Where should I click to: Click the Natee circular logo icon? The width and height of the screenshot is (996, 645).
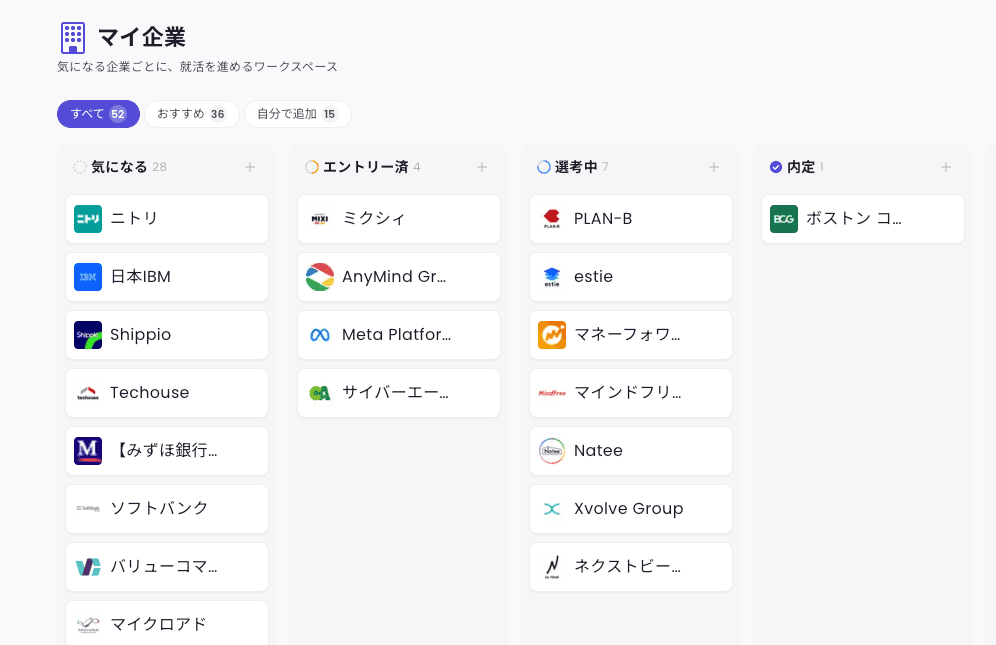click(x=552, y=451)
